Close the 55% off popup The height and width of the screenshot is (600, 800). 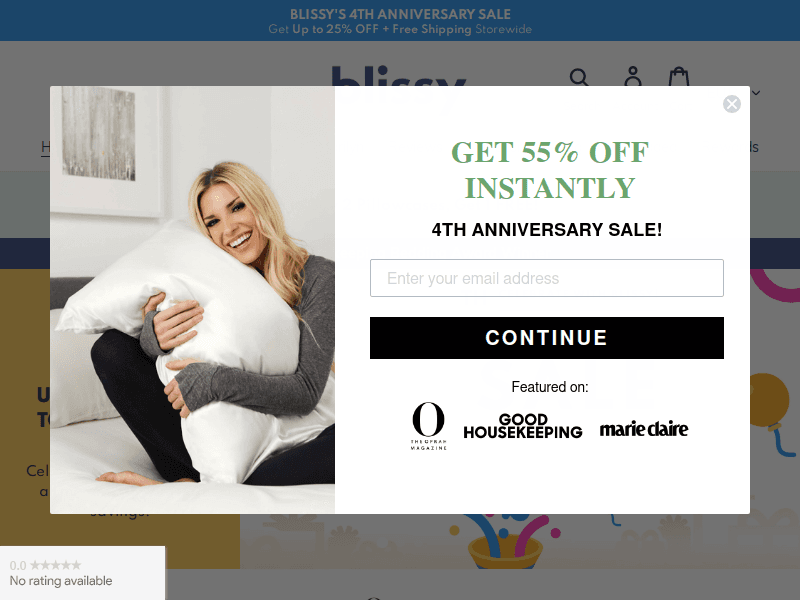click(732, 104)
